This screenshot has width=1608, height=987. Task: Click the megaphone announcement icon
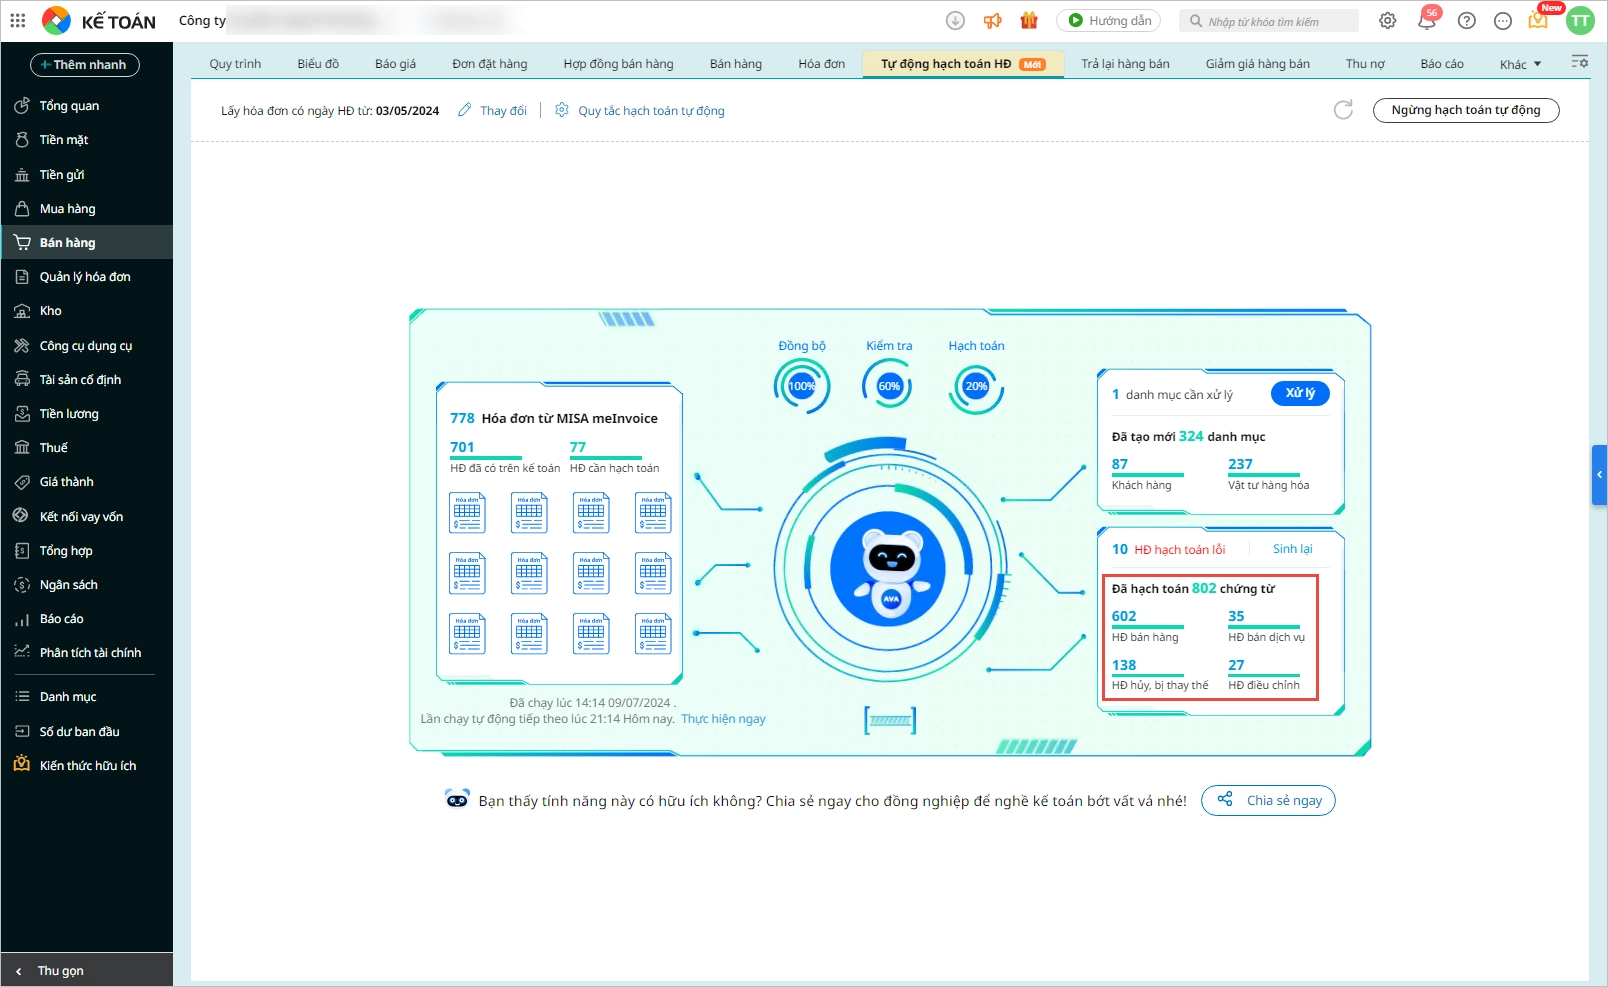992,21
